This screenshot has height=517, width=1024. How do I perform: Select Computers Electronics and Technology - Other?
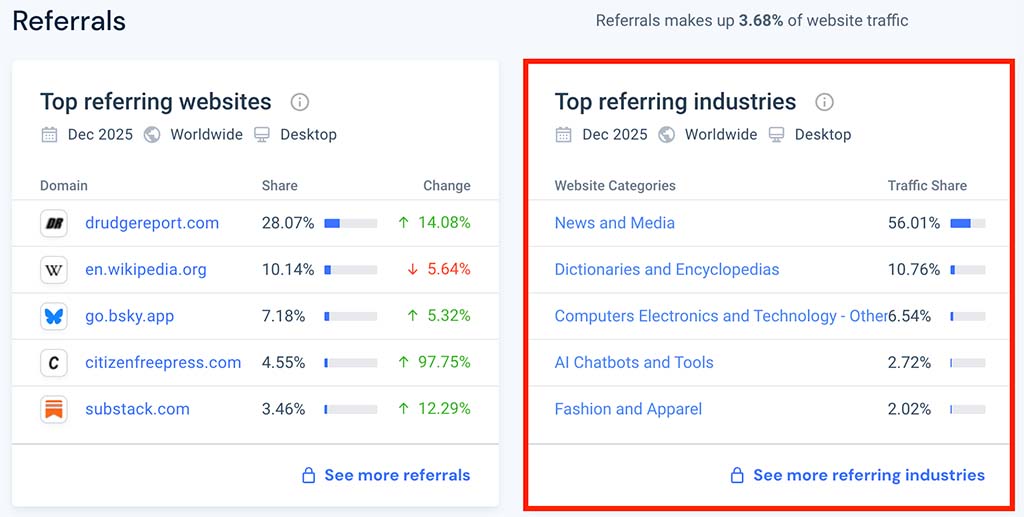tap(720, 317)
